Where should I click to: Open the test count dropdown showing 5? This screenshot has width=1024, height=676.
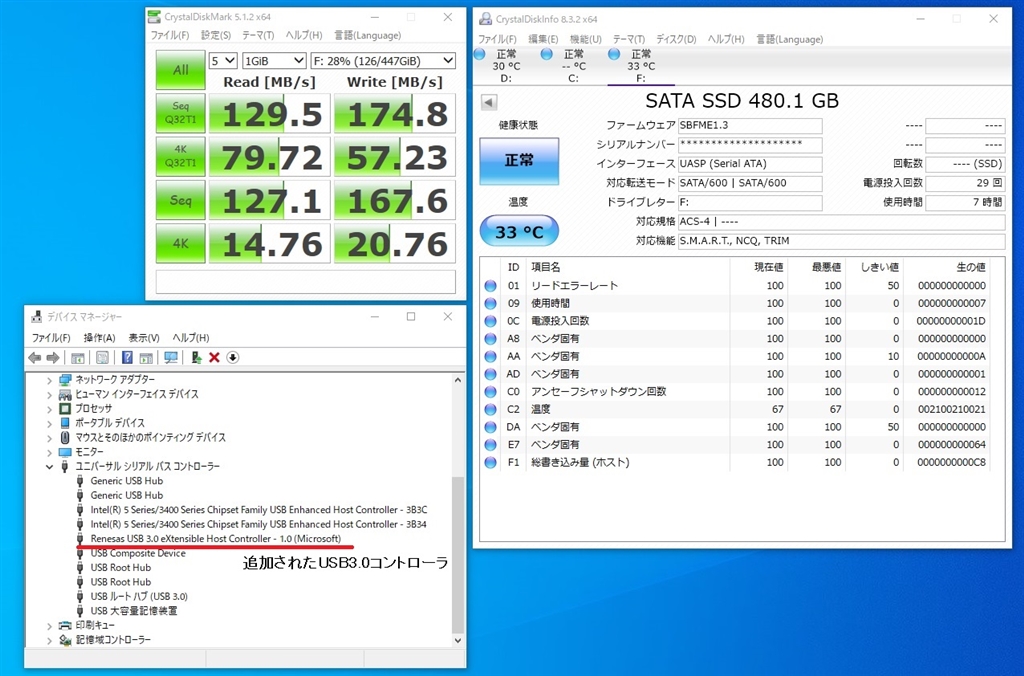(x=223, y=61)
